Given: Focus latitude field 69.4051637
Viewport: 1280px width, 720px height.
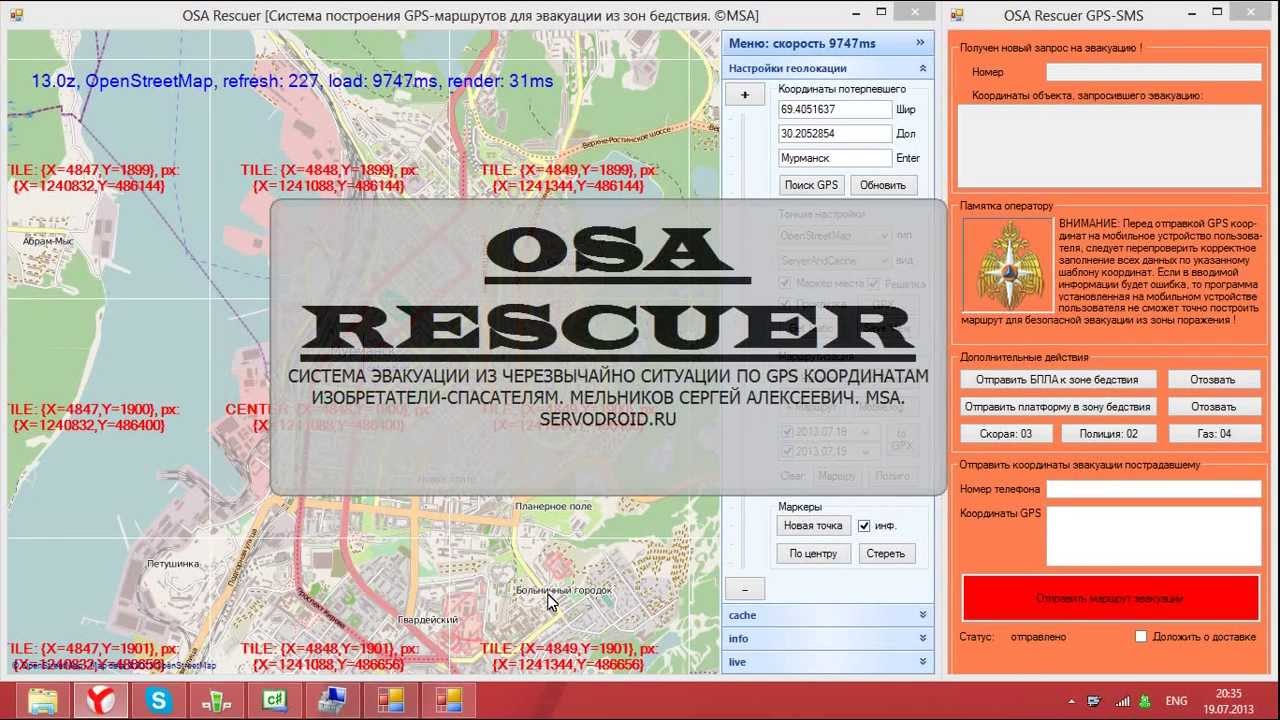Looking at the screenshot, I should [835, 110].
